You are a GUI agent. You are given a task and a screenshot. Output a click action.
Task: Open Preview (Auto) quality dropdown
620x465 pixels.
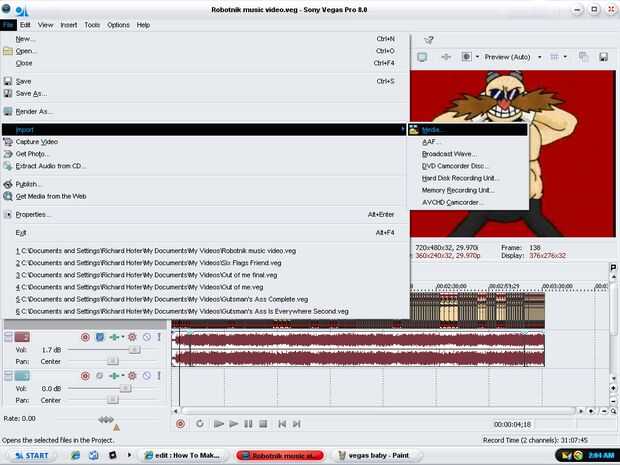tap(540, 57)
